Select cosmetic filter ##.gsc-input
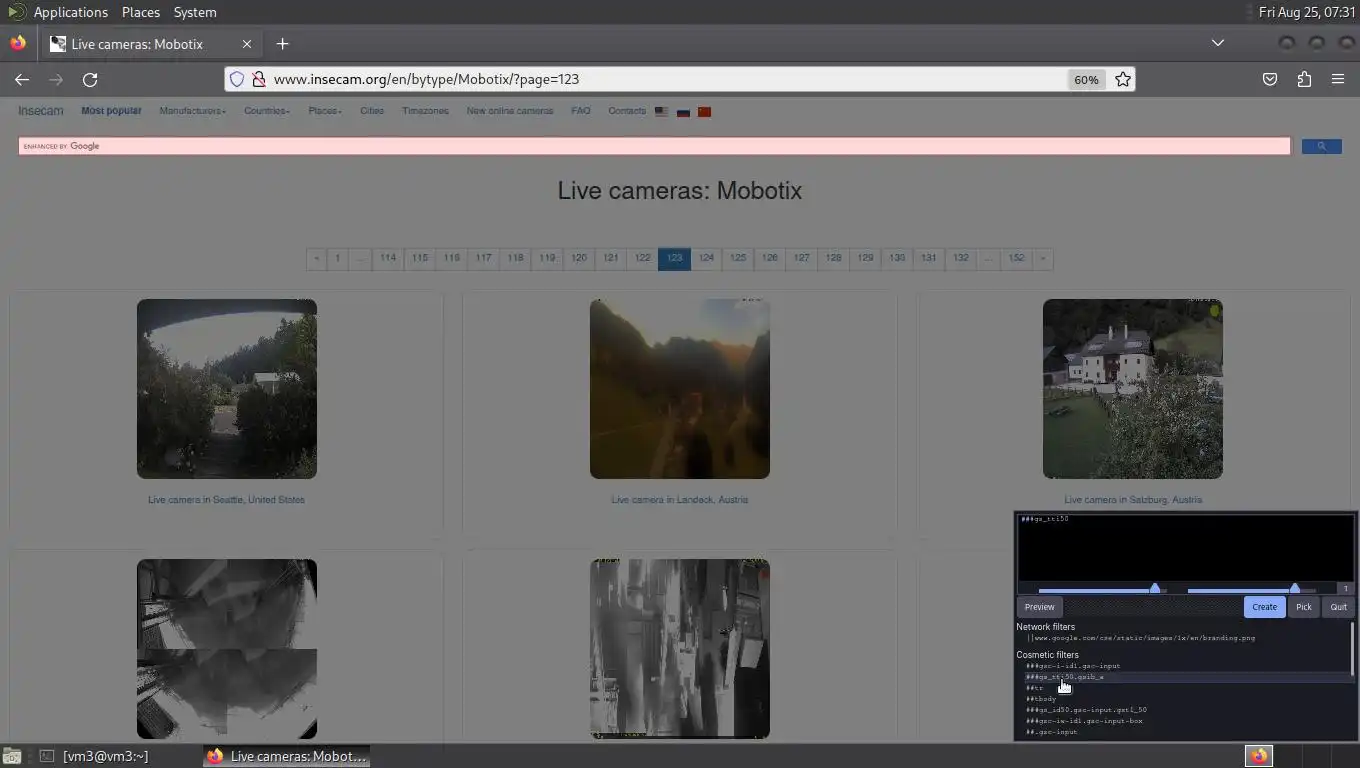1360x768 pixels. pyautogui.click(x=1052, y=732)
